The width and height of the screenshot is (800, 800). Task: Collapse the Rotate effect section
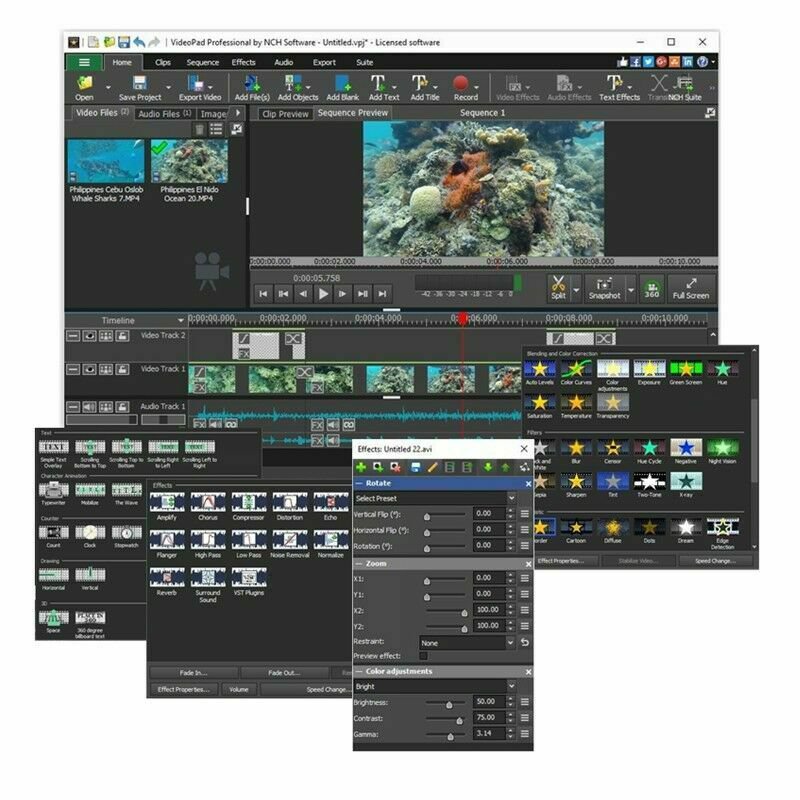pyautogui.click(x=359, y=483)
